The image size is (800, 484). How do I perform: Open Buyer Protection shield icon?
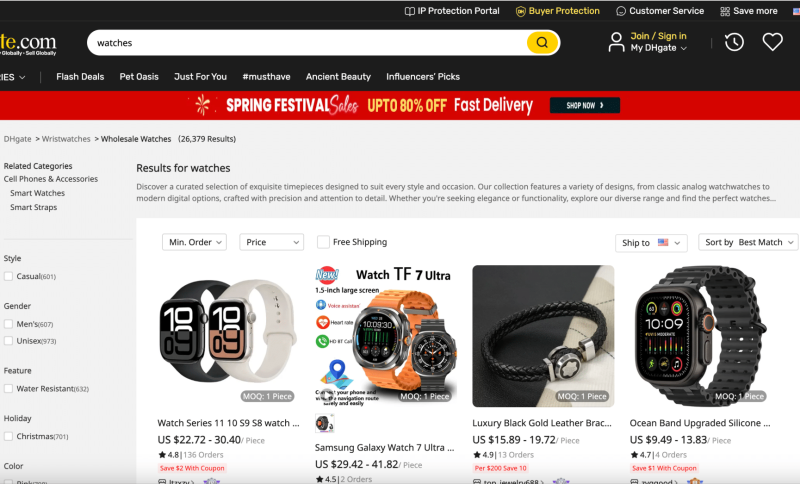click(x=520, y=11)
